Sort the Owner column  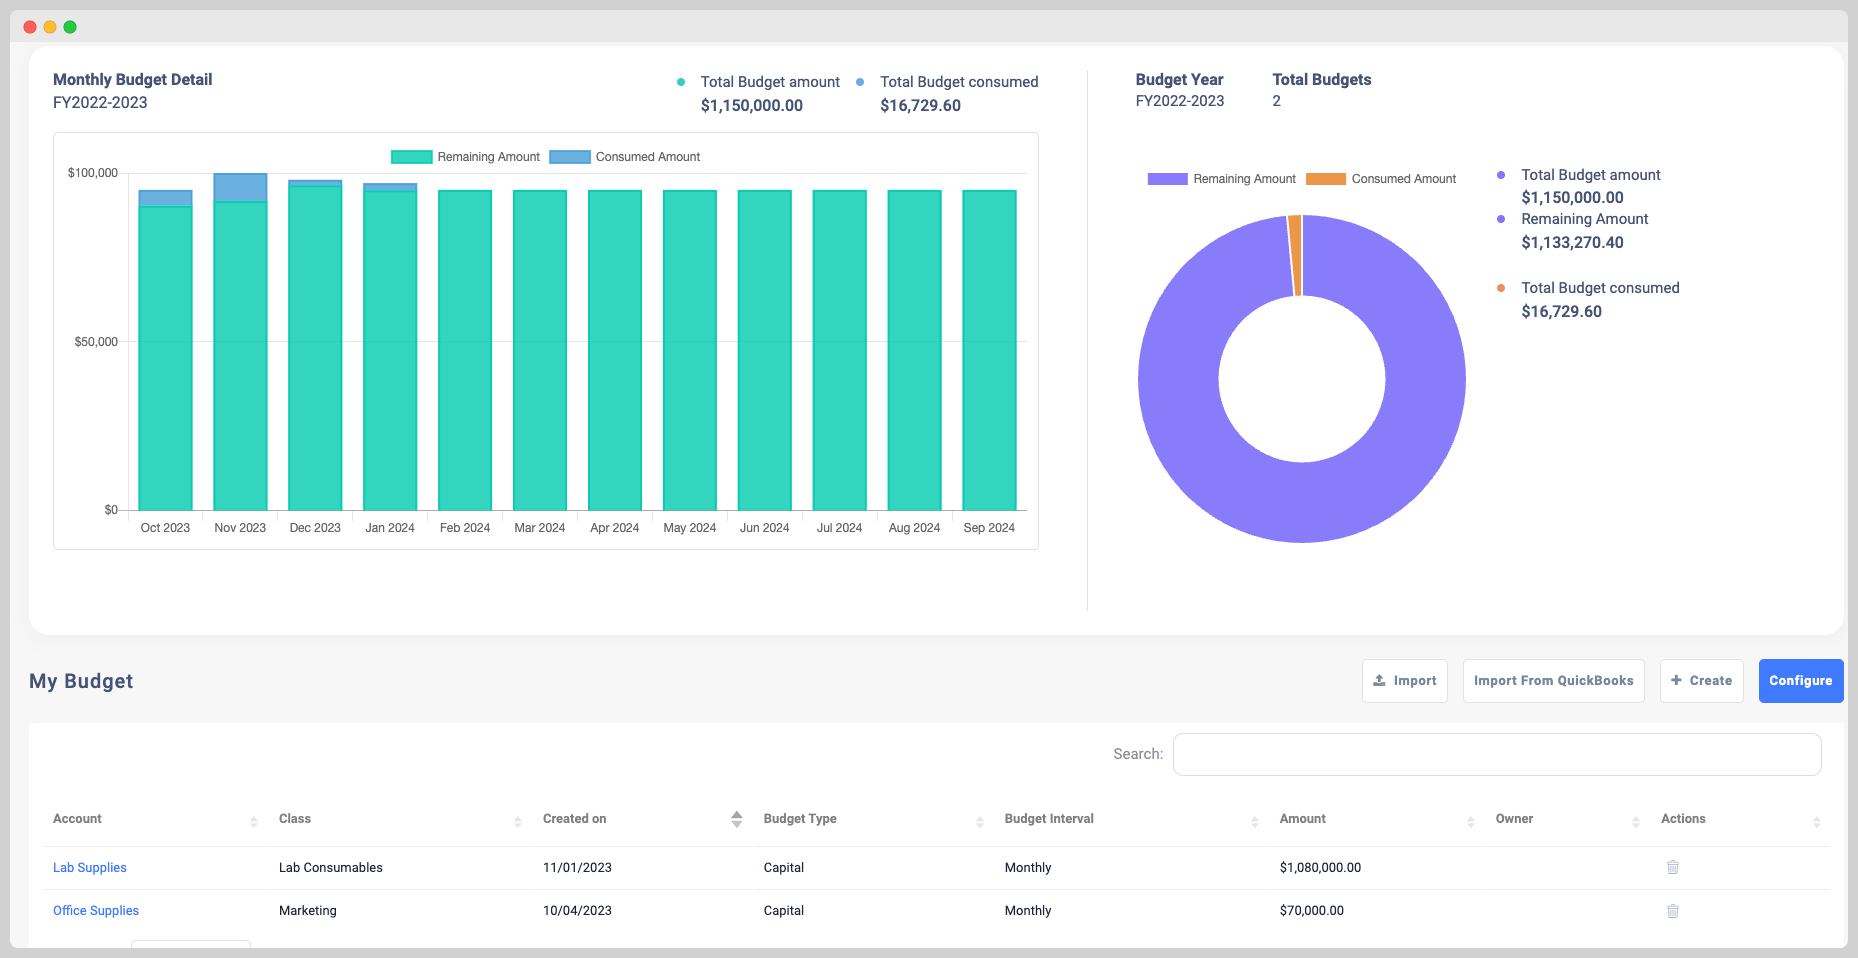pyautogui.click(x=1636, y=820)
